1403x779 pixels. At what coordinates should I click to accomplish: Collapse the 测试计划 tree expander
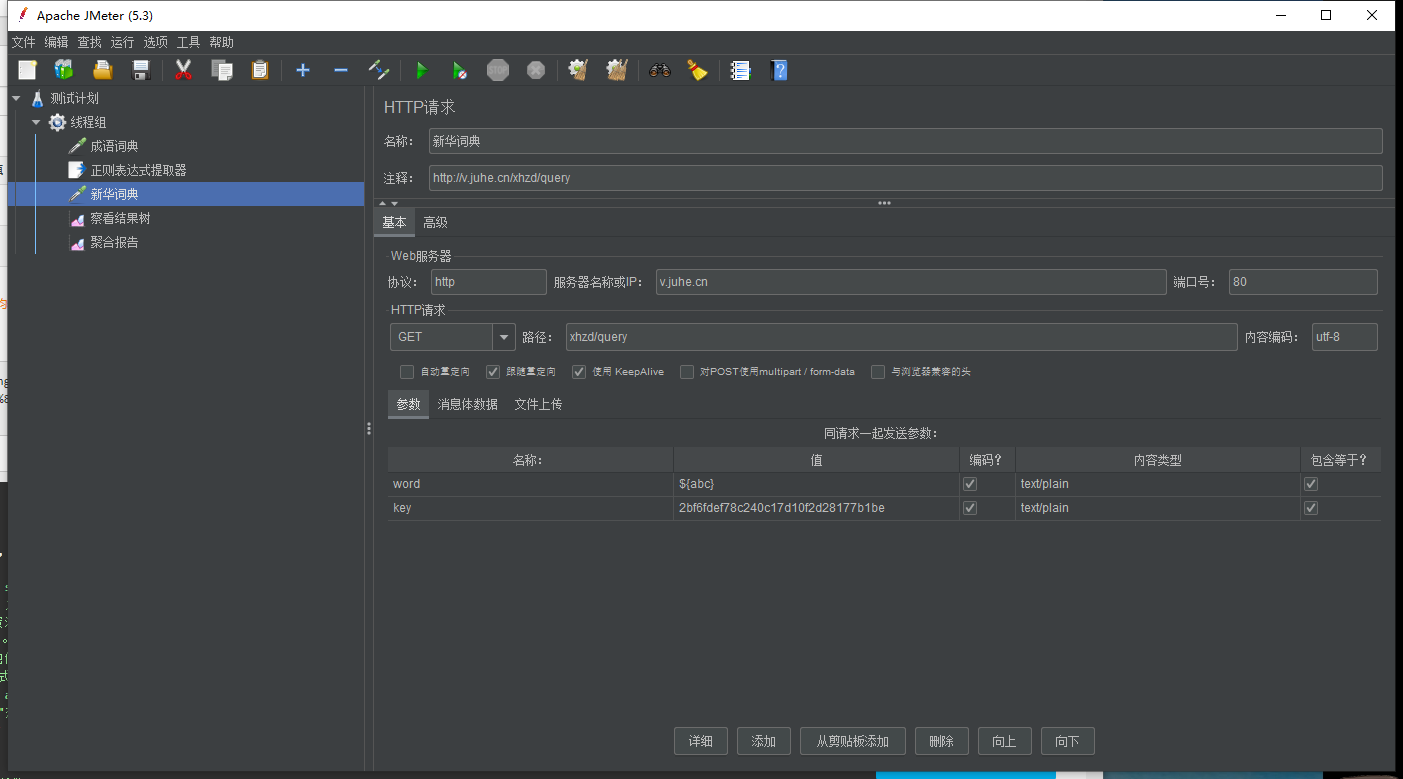[x=16, y=98]
